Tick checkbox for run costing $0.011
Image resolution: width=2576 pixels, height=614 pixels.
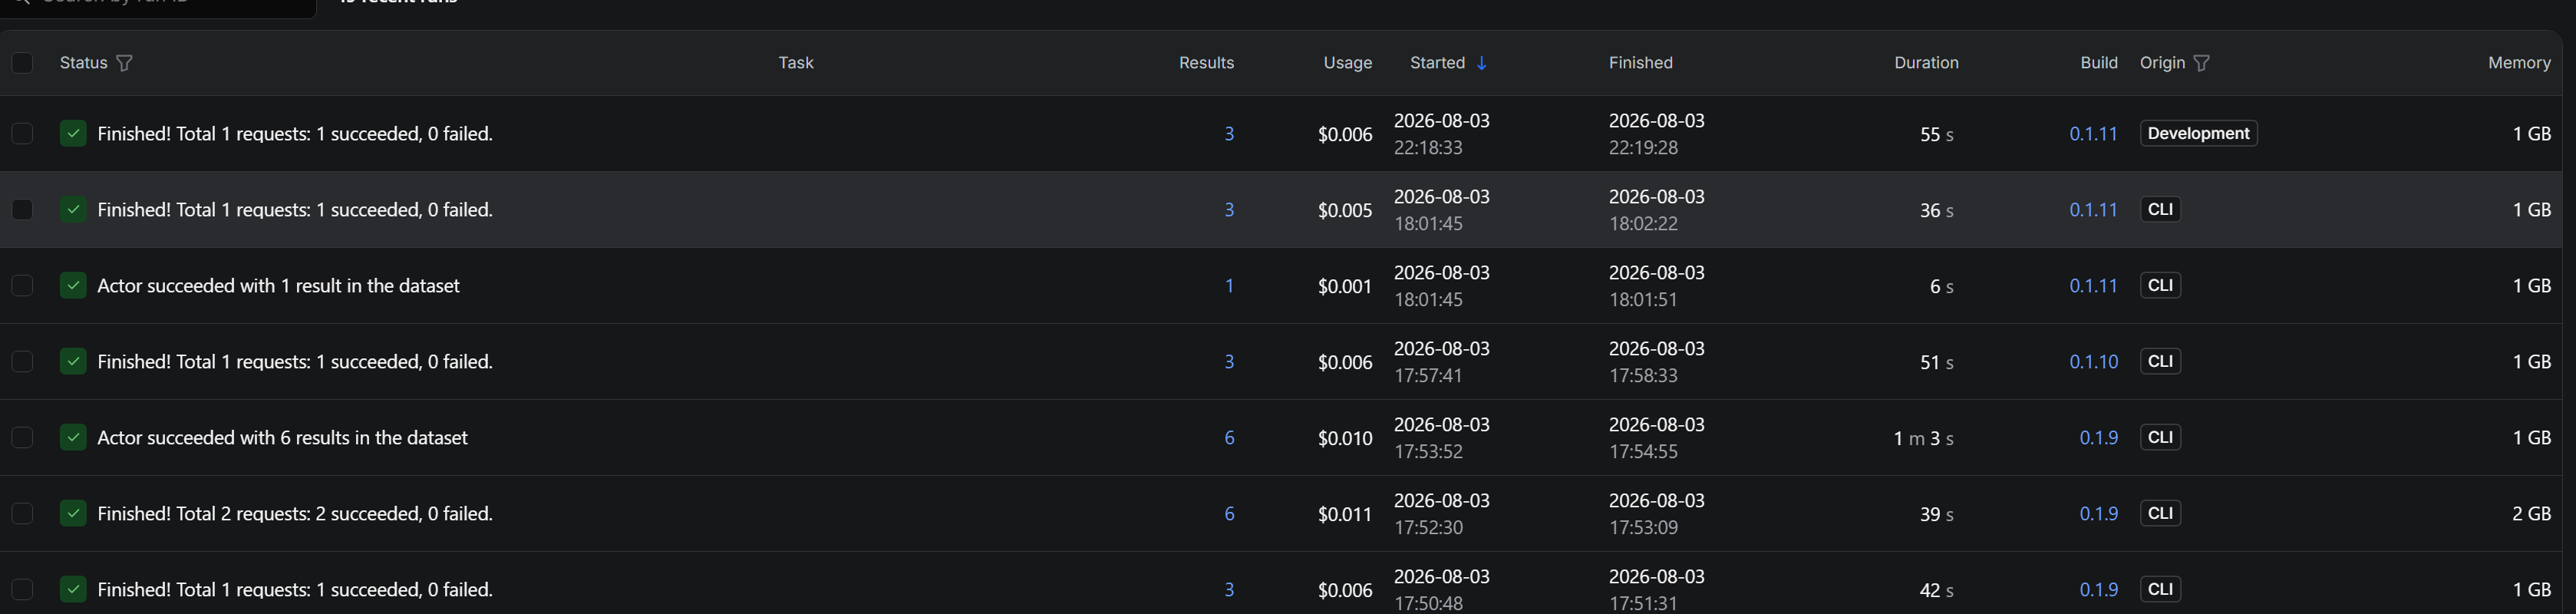click(x=22, y=513)
